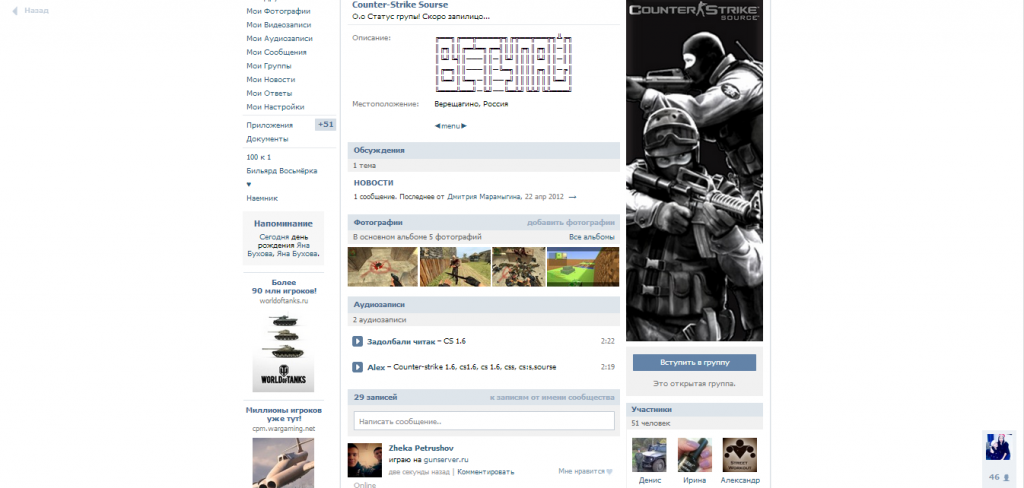This screenshot has height=488, width=1024.
Task: Open Александр's Street Workout avatar
Action: click(740, 454)
